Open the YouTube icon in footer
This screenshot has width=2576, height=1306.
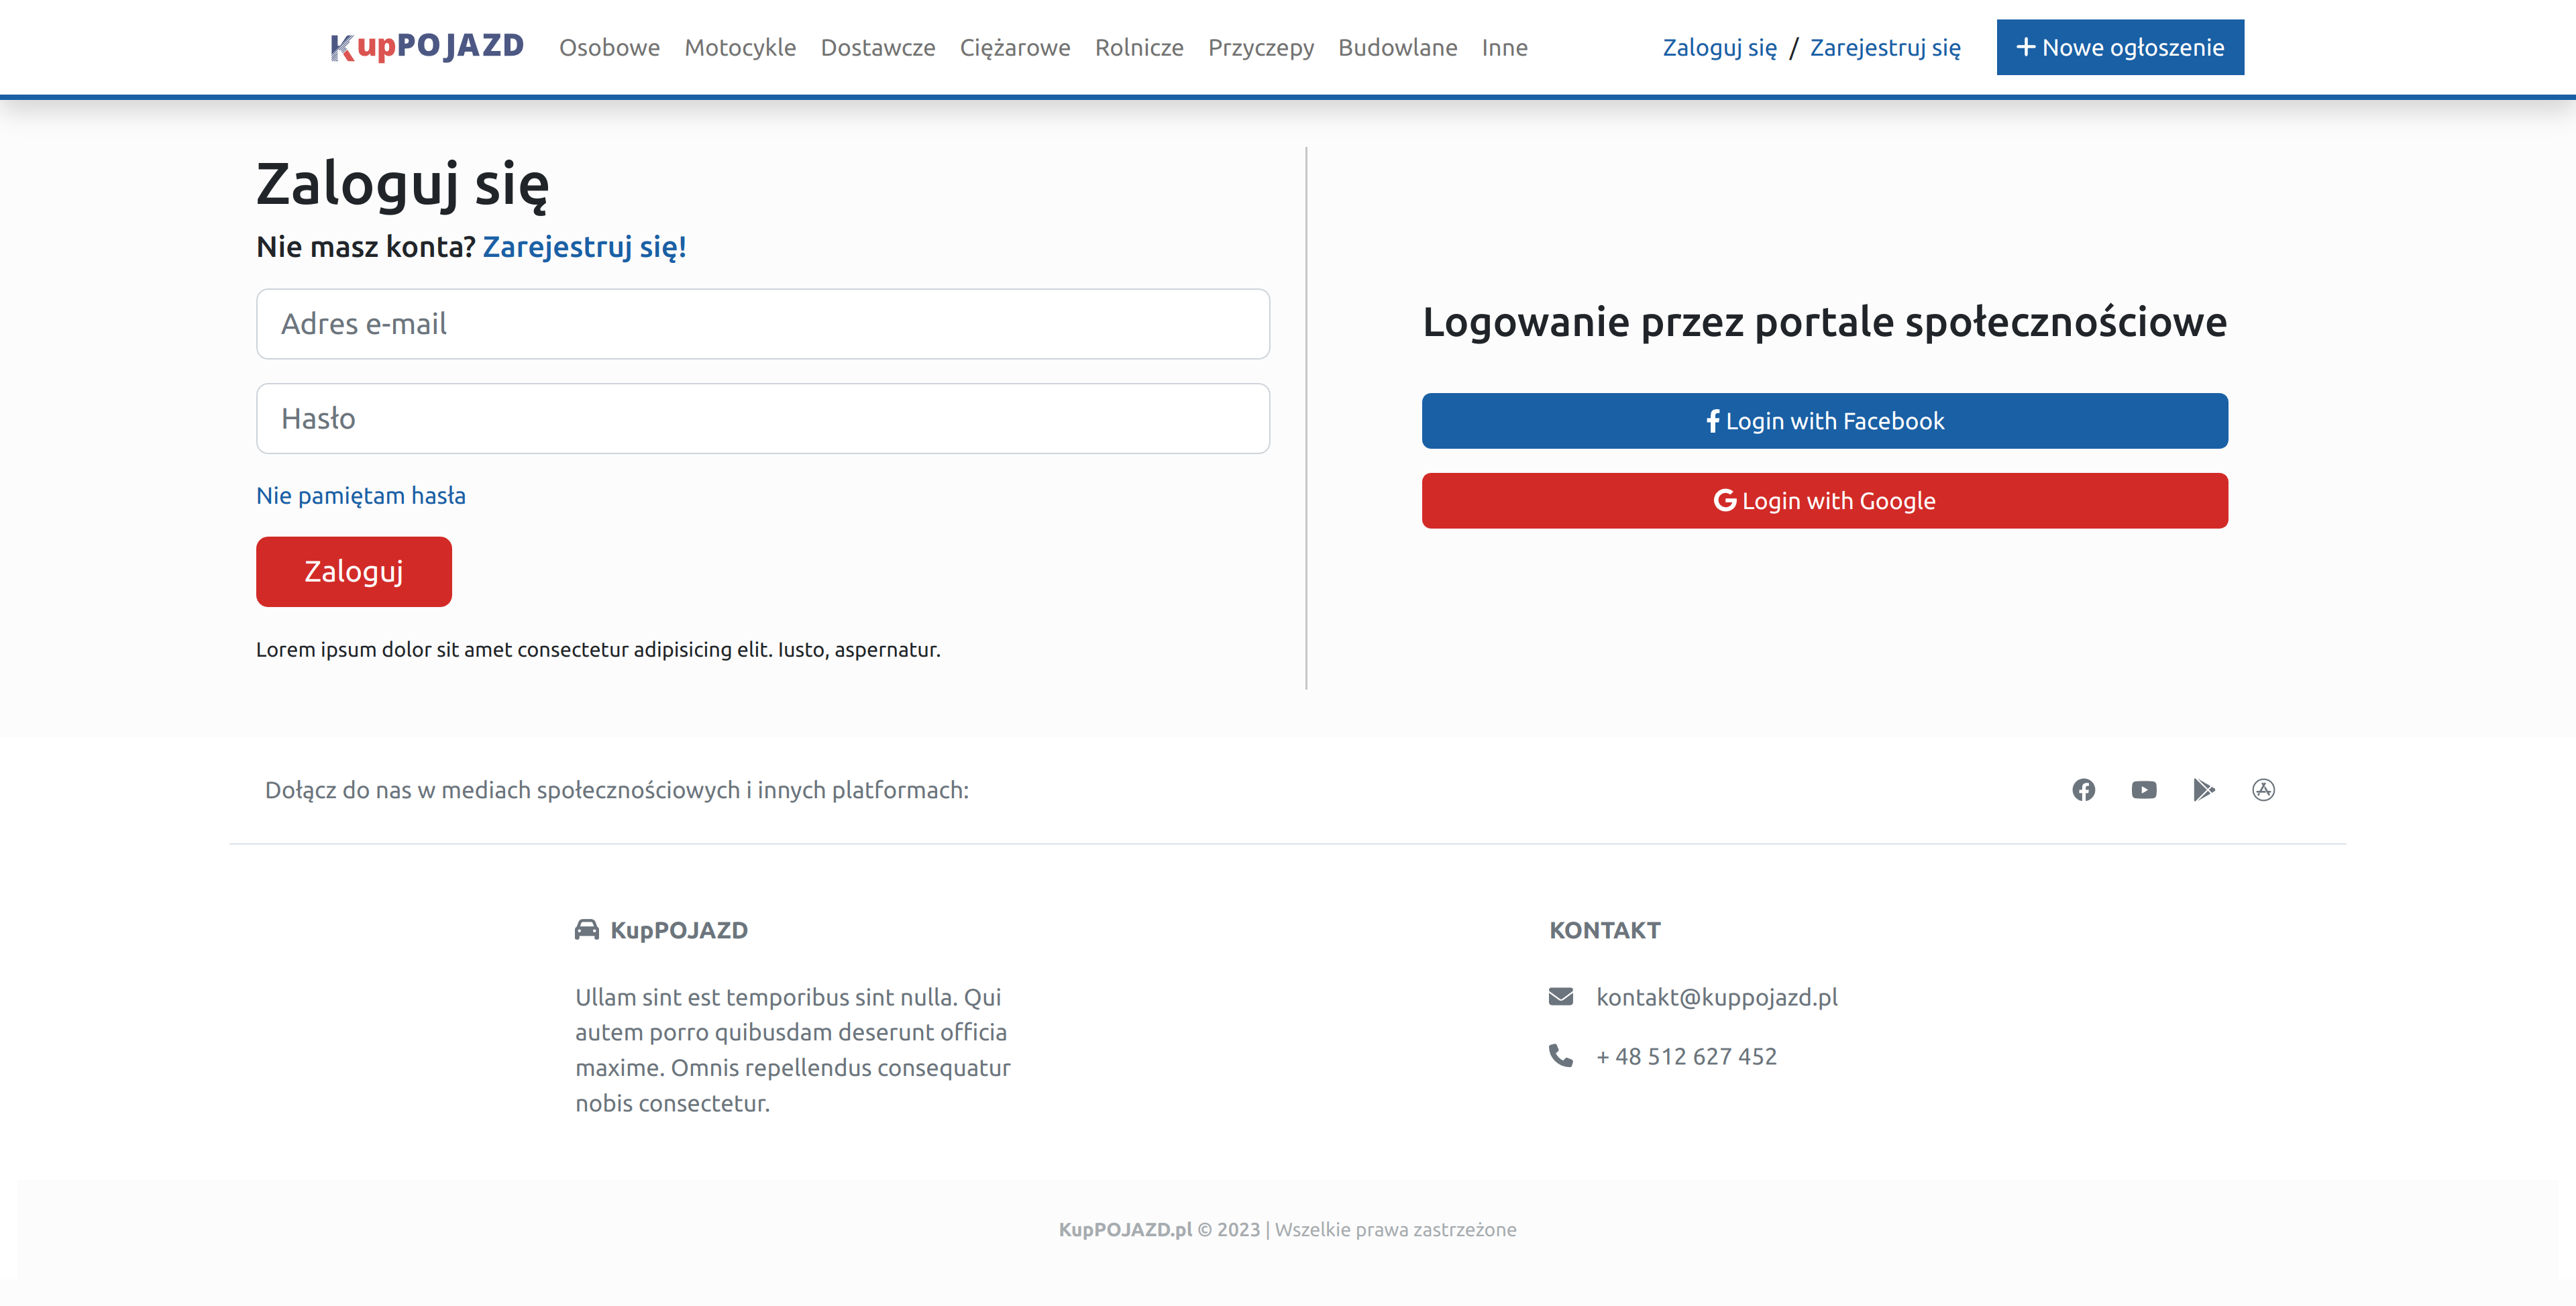[2143, 790]
